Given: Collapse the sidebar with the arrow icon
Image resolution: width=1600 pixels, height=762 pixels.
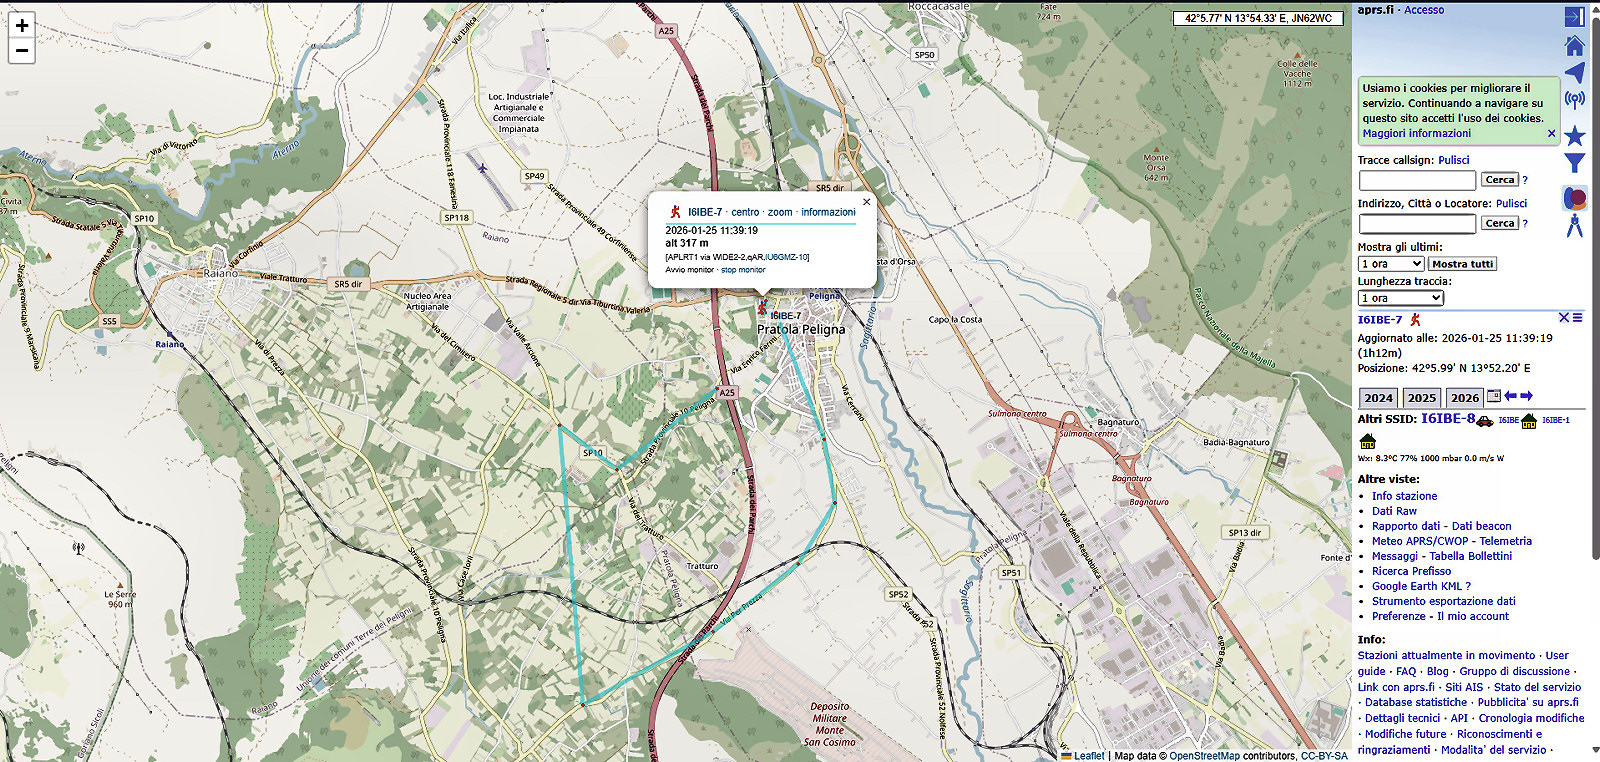Looking at the screenshot, I should pos(1574,17).
